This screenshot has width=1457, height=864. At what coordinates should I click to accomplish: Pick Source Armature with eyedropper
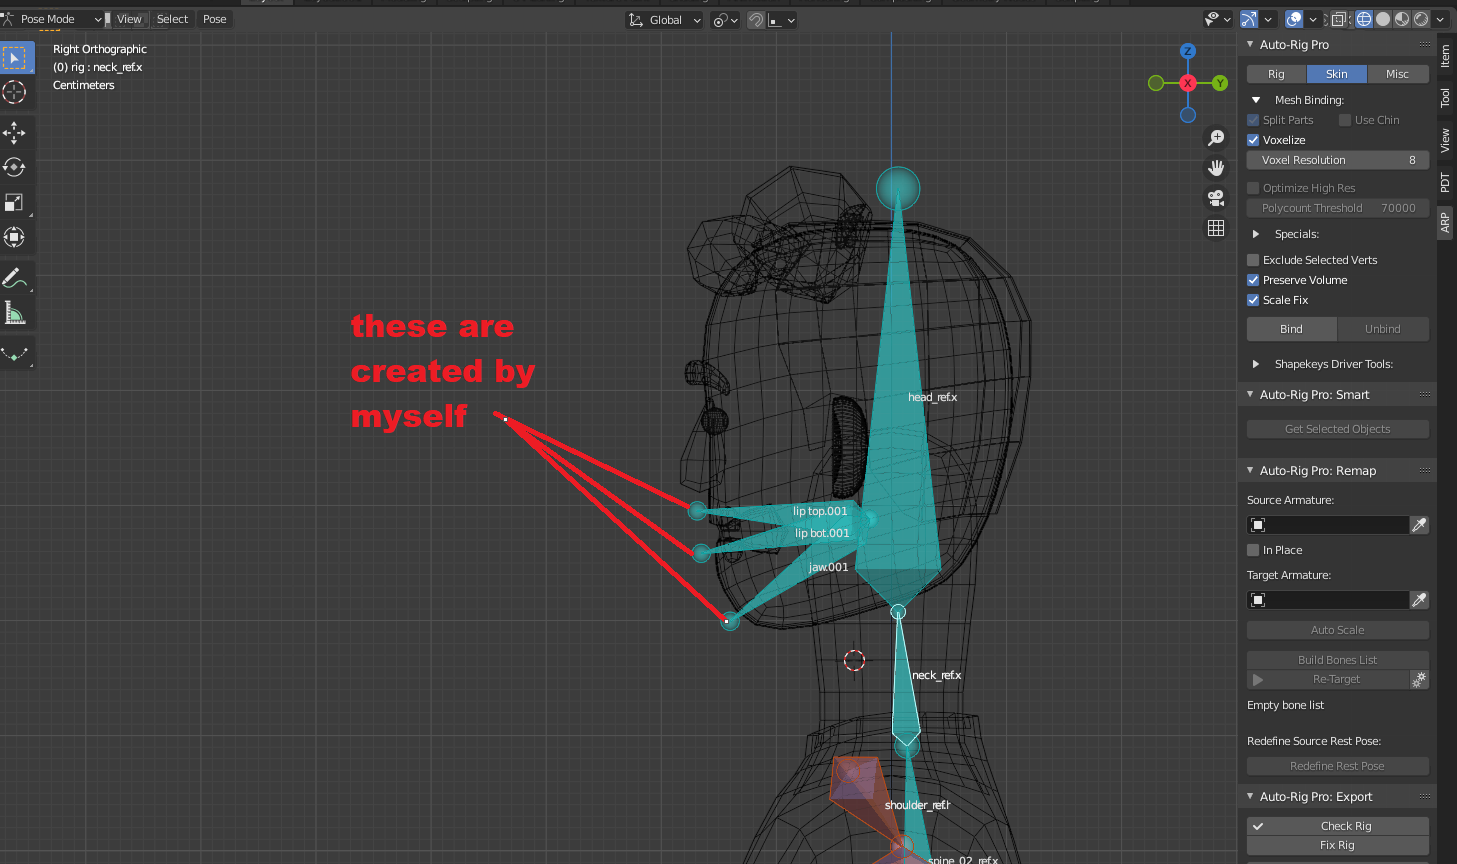pyautogui.click(x=1419, y=525)
